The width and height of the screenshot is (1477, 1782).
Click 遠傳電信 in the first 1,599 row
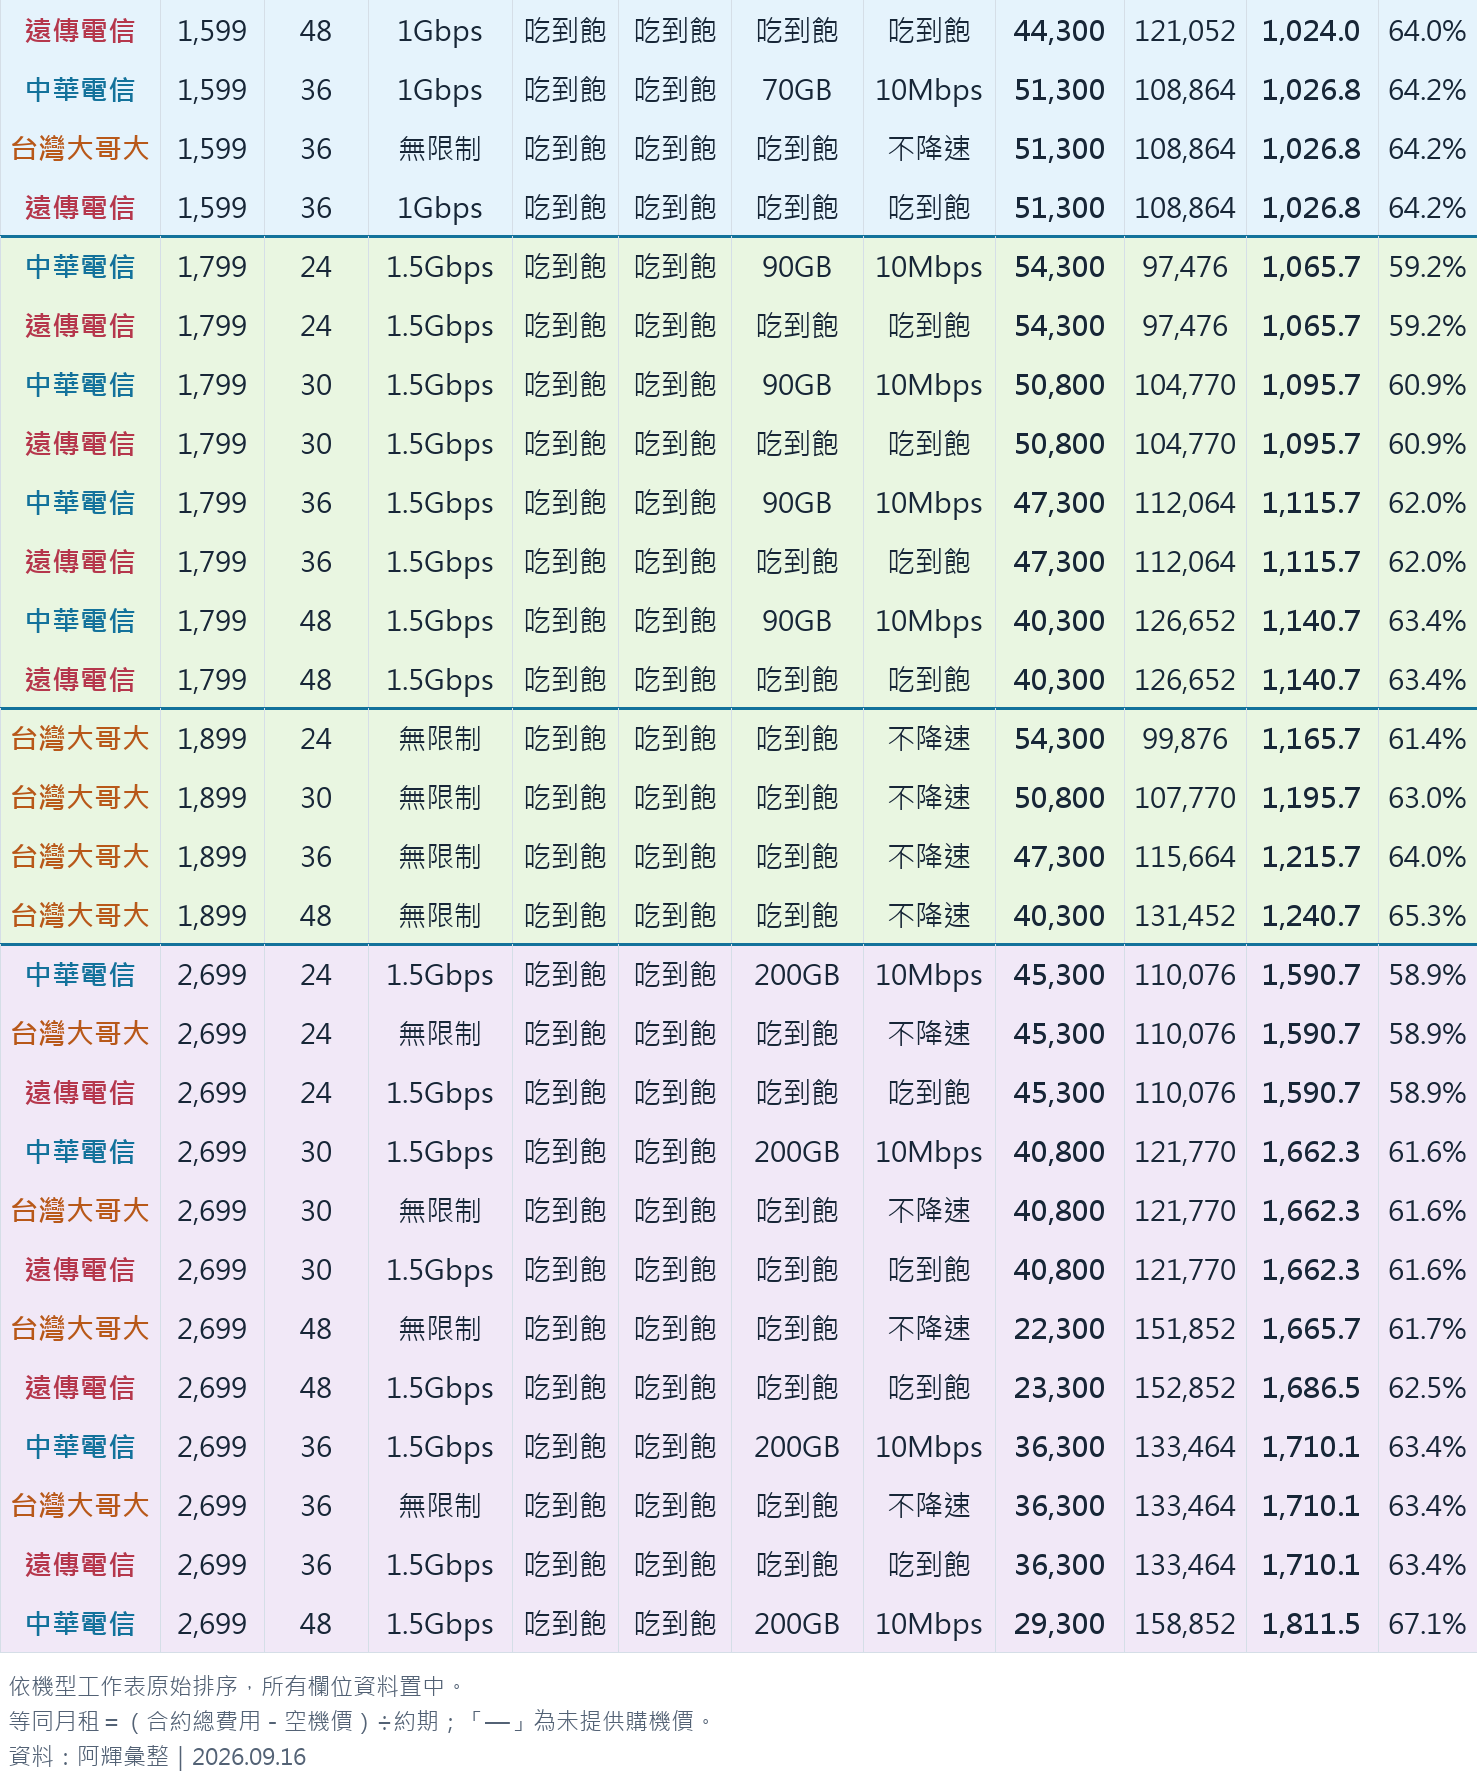pos(80,31)
